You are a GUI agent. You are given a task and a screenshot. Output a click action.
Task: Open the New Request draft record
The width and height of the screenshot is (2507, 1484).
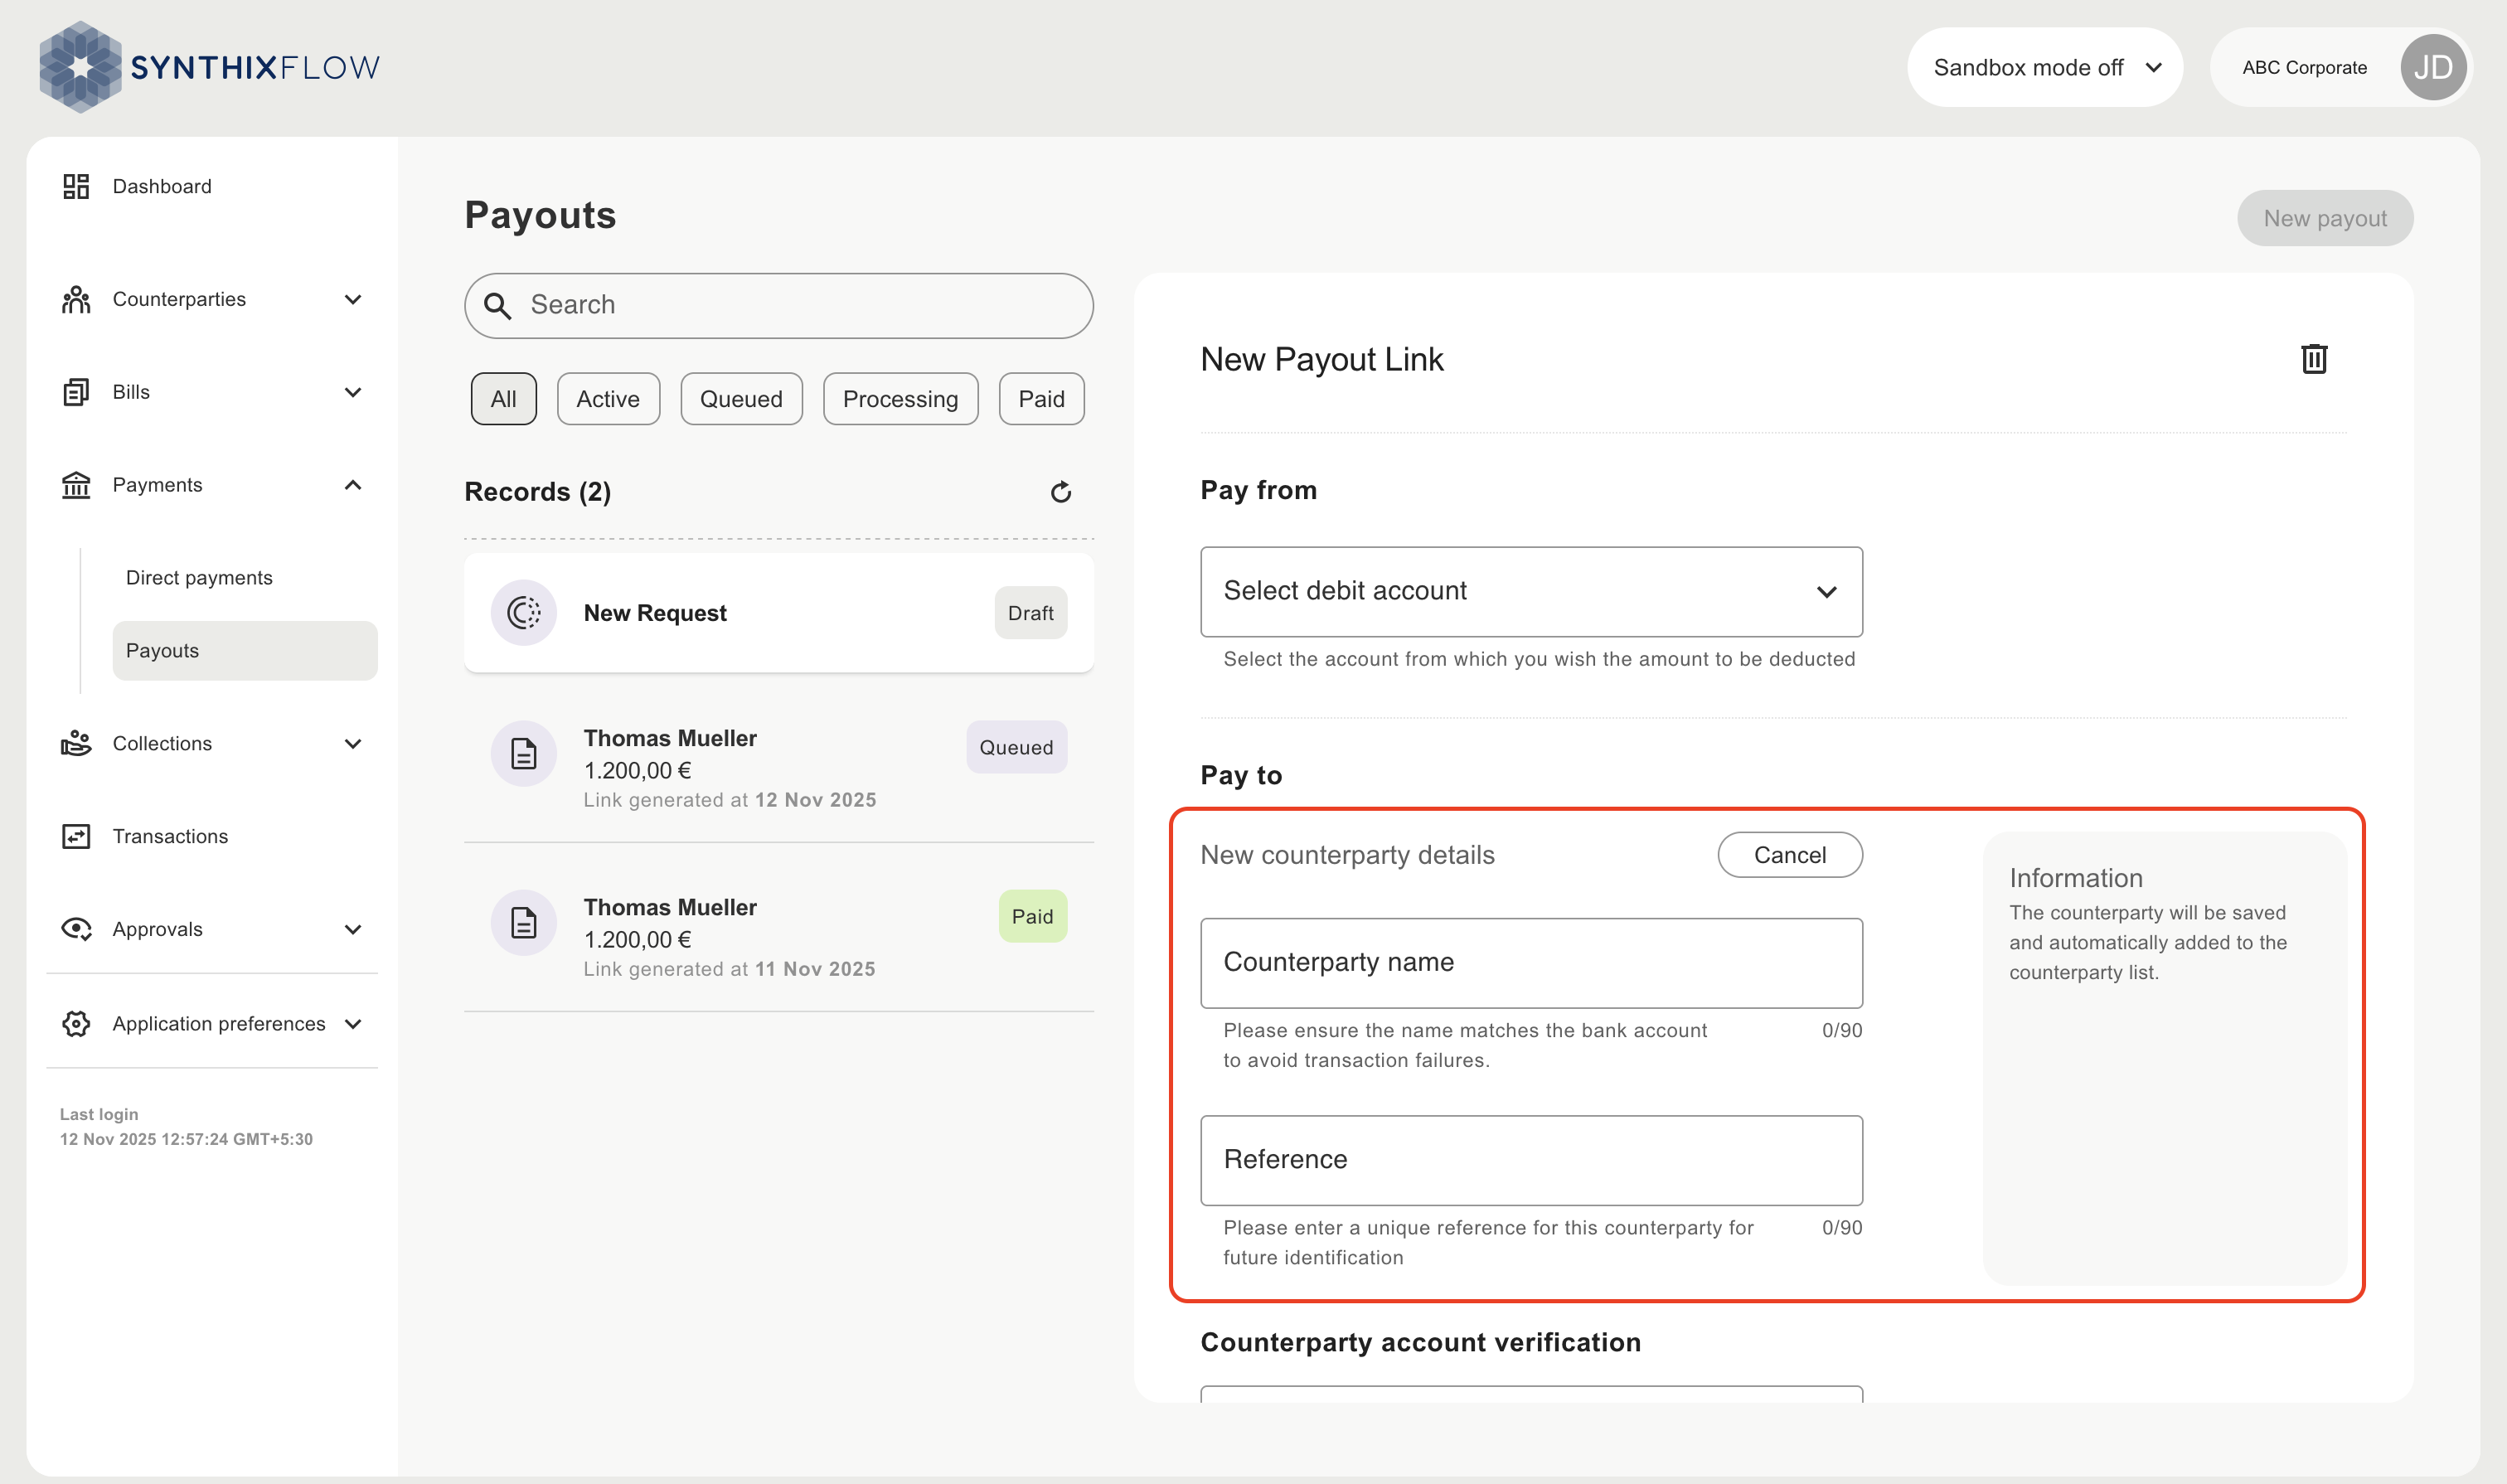(x=779, y=612)
